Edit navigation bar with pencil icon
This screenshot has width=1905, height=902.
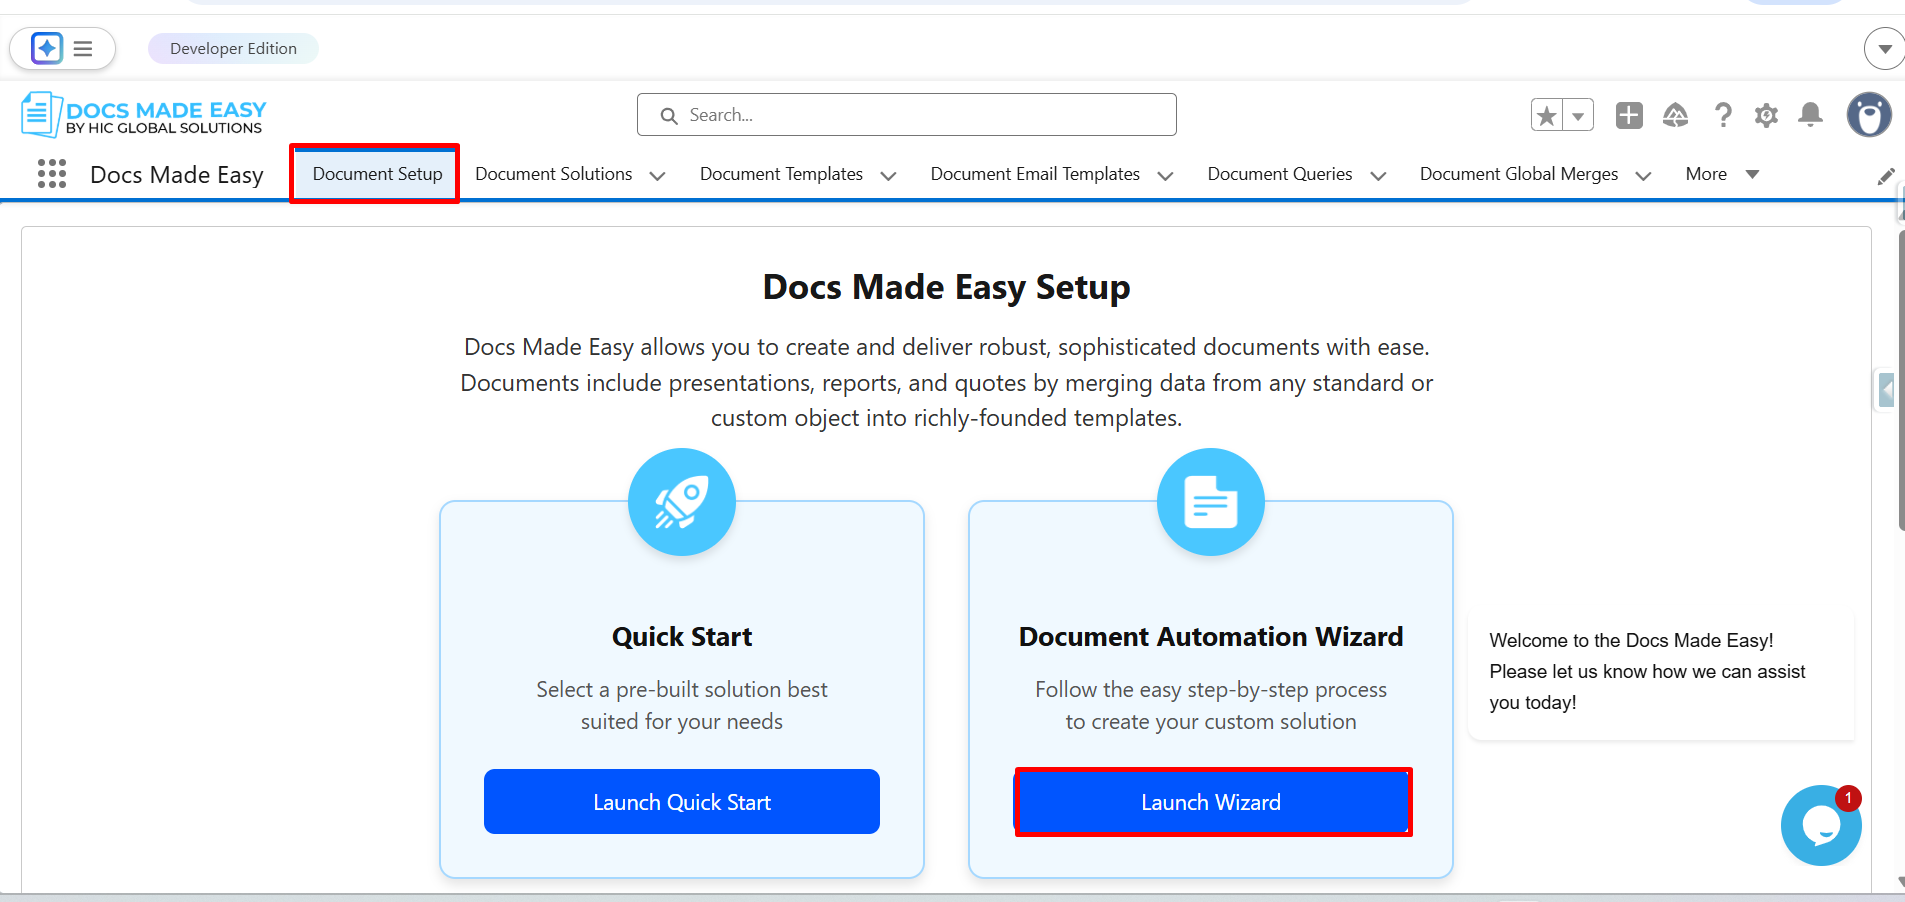click(1886, 176)
